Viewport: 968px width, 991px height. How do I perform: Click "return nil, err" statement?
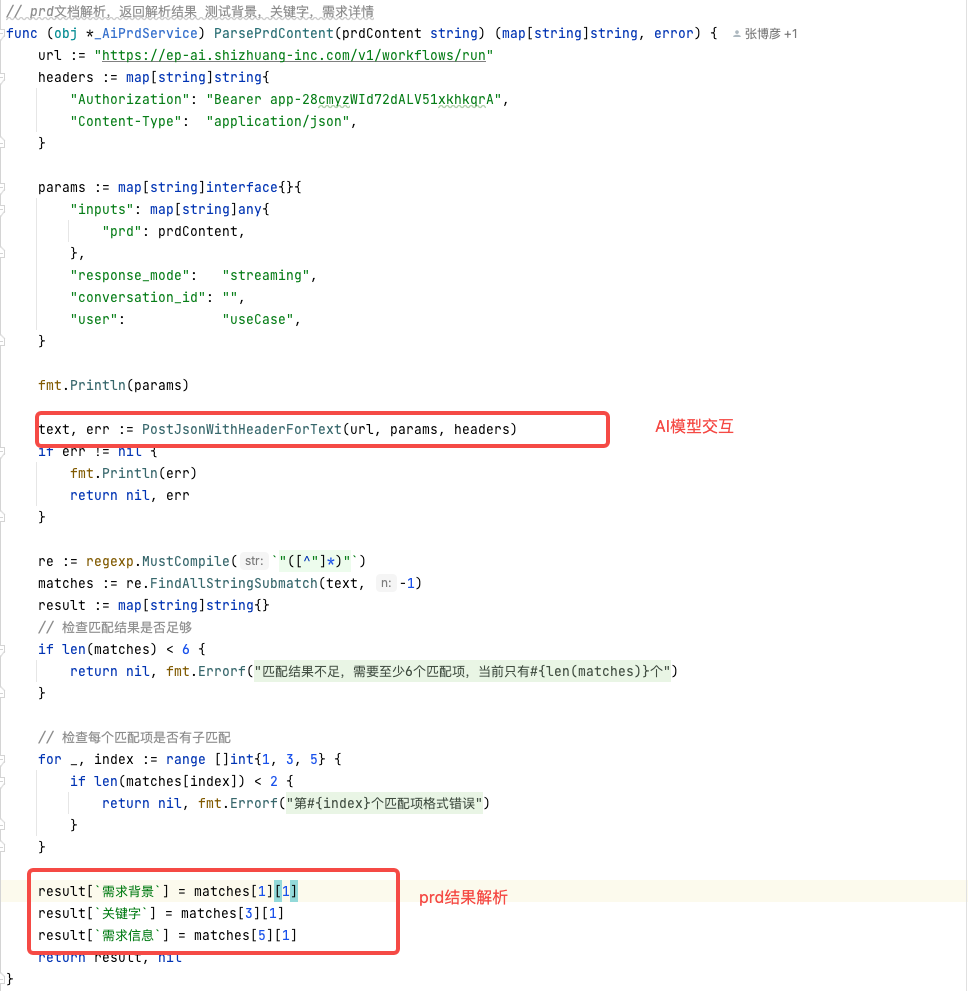point(130,496)
